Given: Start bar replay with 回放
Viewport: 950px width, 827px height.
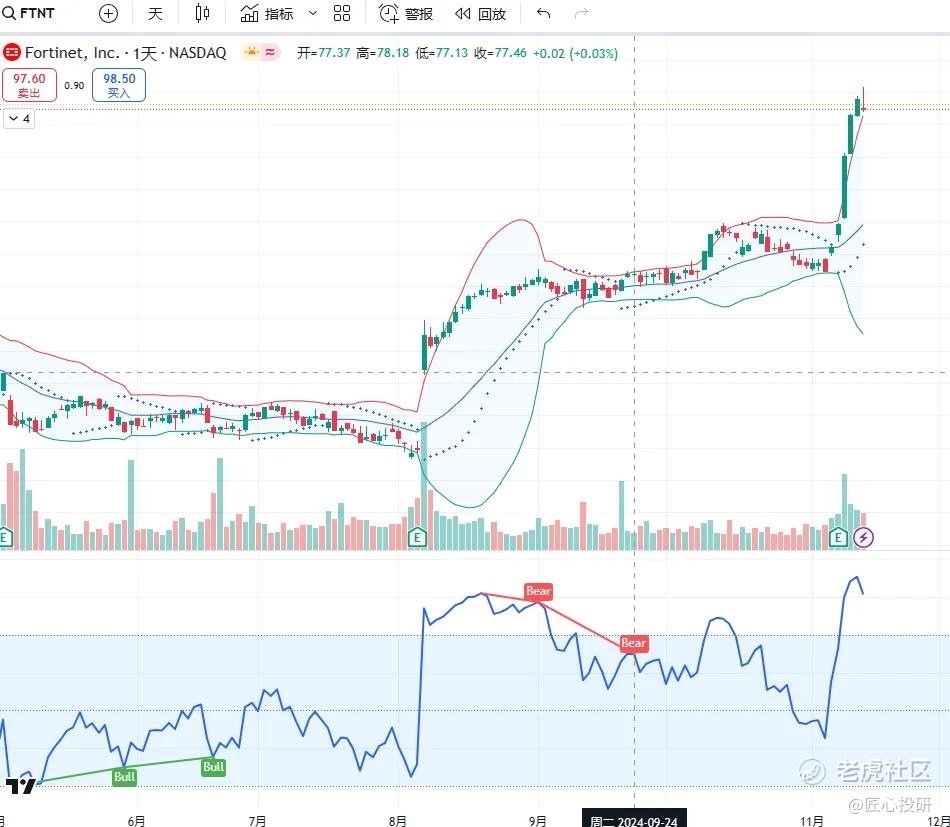Looking at the screenshot, I should click(x=480, y=14).
